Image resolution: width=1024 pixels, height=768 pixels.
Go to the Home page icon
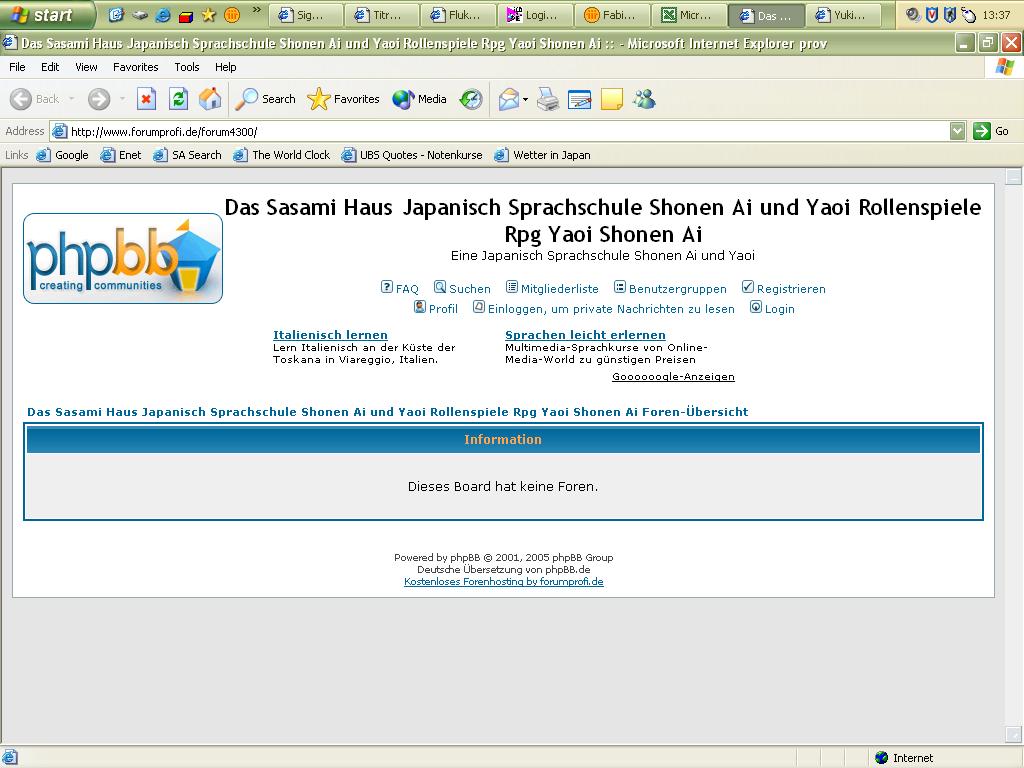210,99
